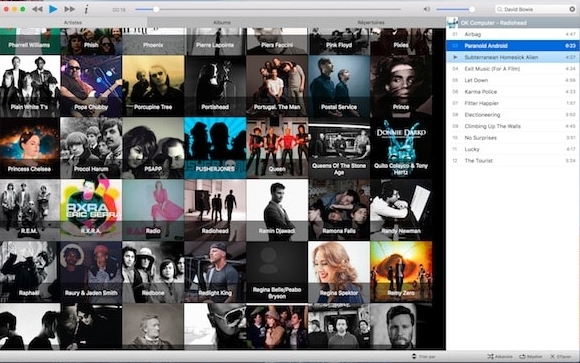Click the play button in the toolbar
The width and height of the screenshot is (580, 363).
[53, 9]
